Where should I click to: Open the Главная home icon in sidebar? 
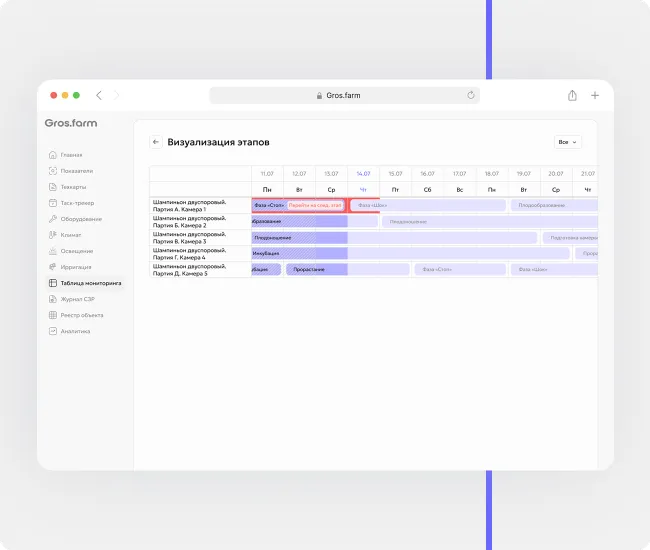52,155
